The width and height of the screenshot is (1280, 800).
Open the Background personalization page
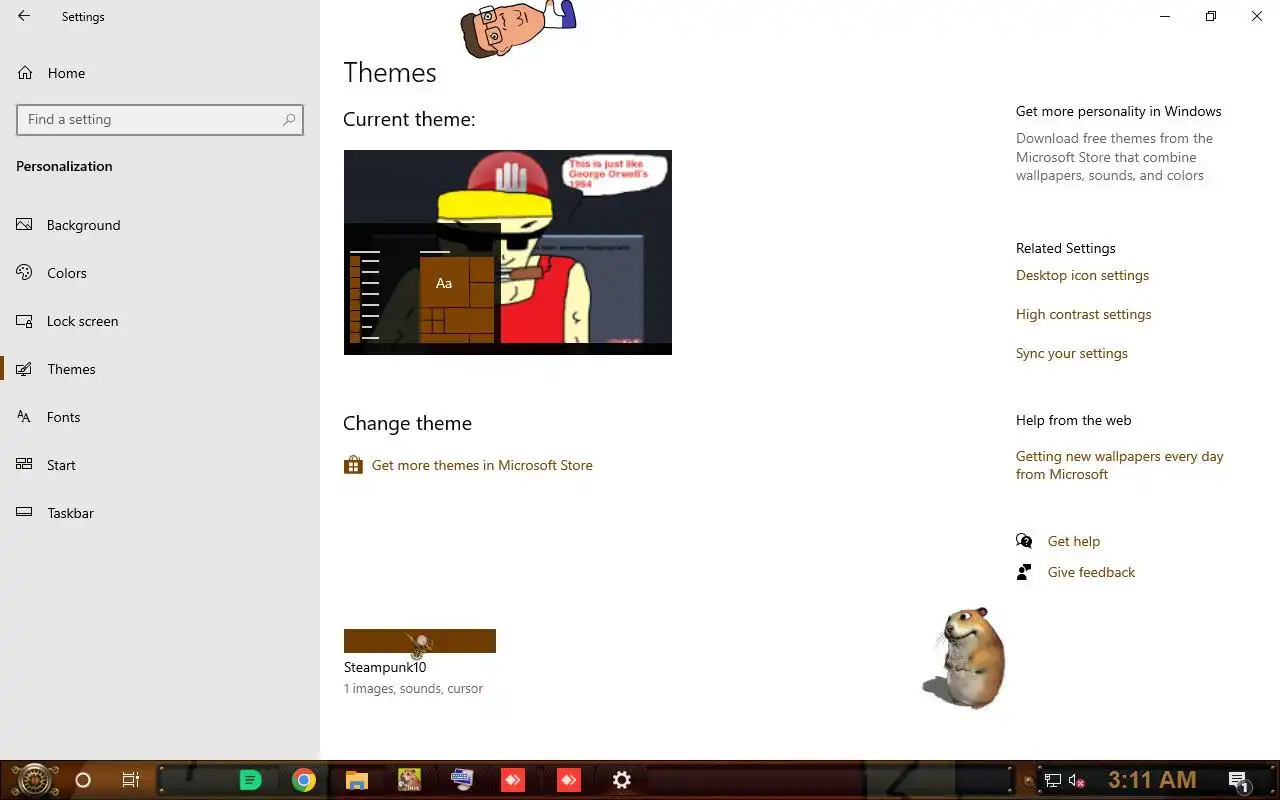coord(160,225)
